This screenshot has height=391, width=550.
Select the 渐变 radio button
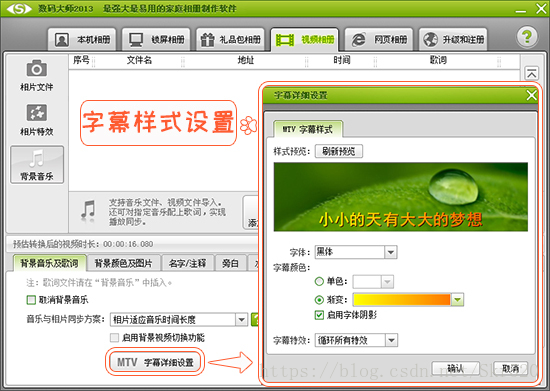pyautogui.click(x=319, y=300)
